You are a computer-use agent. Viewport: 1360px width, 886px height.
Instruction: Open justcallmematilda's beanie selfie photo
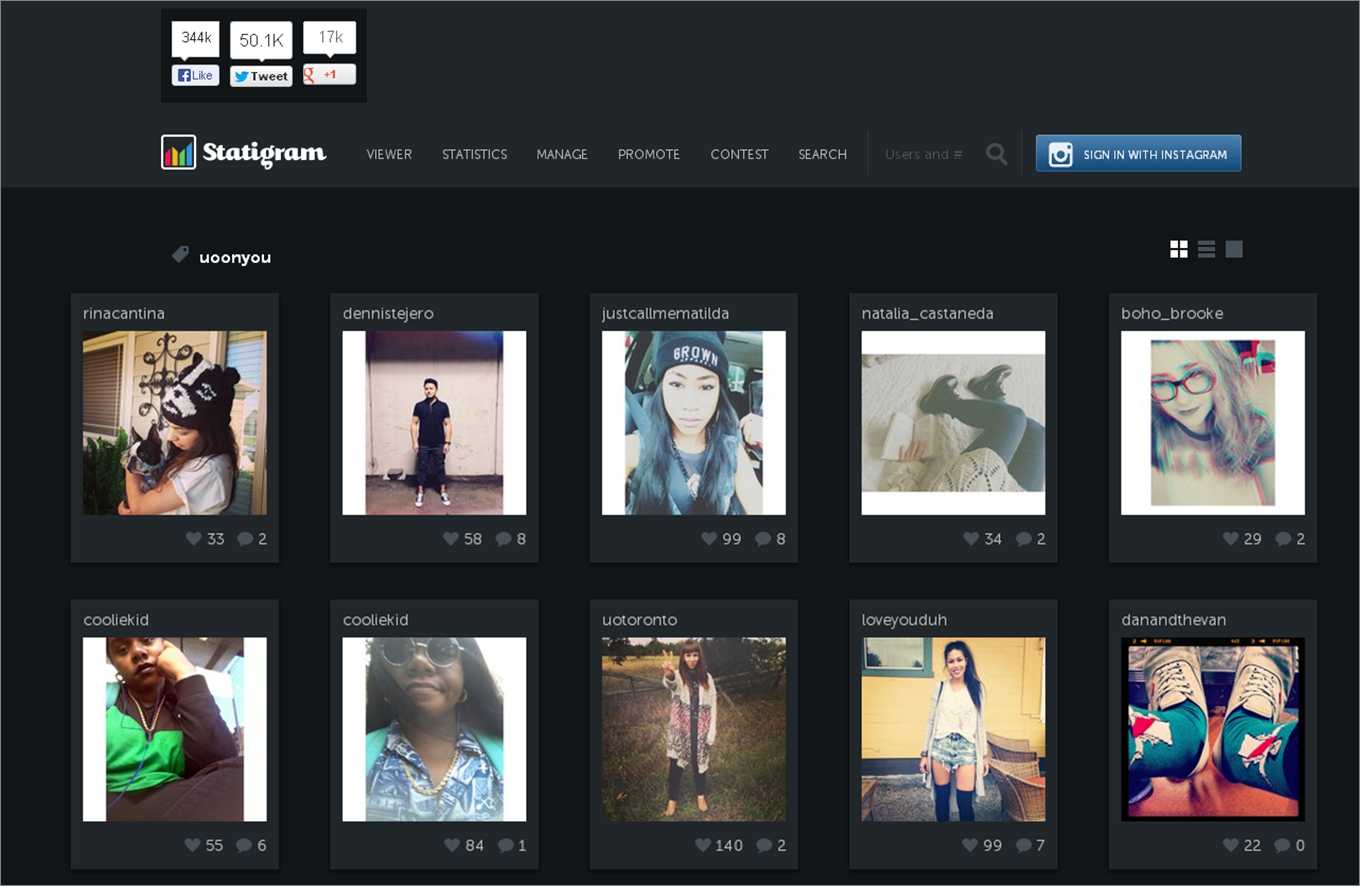pyautogui.click(x=694, y=423)
